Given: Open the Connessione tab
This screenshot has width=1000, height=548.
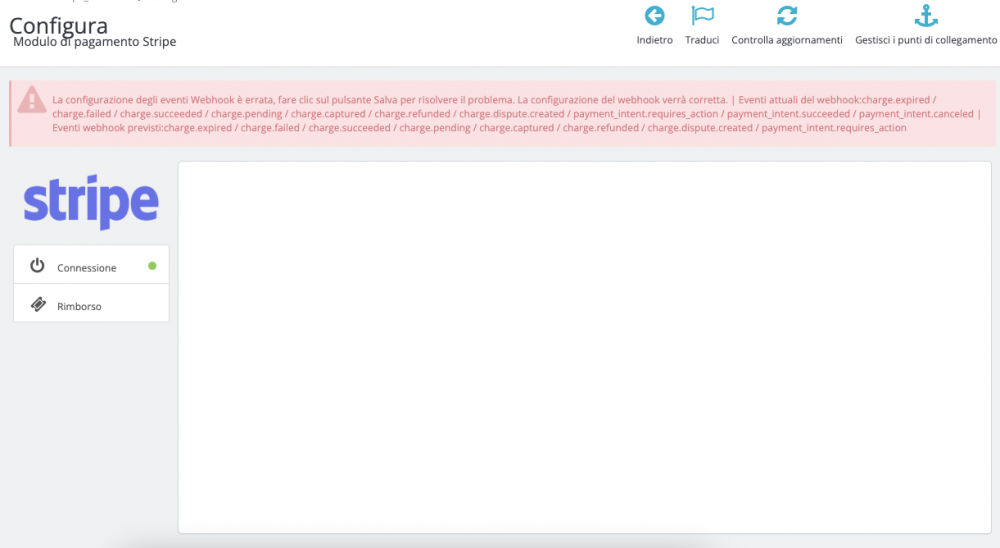Looking at the screenshot, I should (x=91, y=265).
